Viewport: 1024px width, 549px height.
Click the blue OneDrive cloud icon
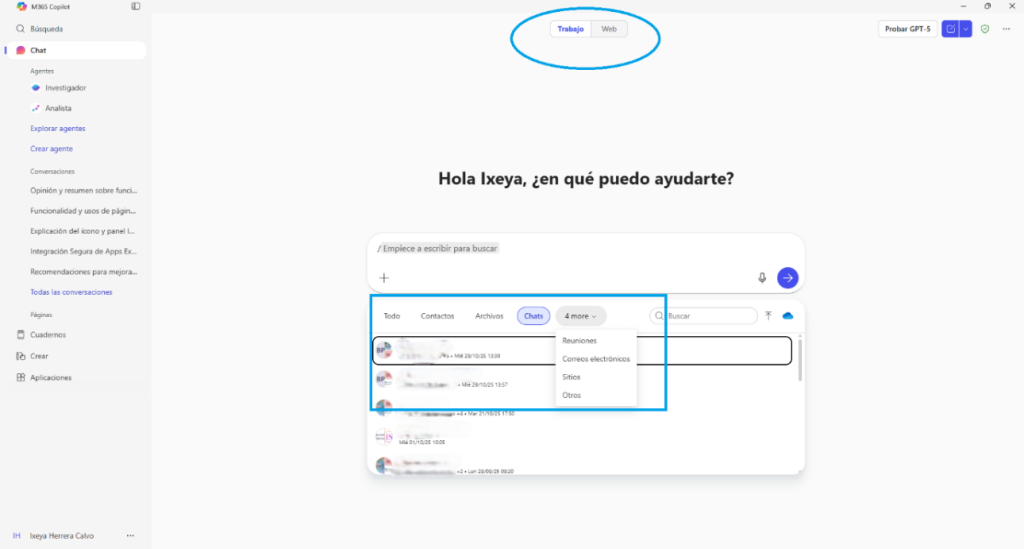(788, 316)
